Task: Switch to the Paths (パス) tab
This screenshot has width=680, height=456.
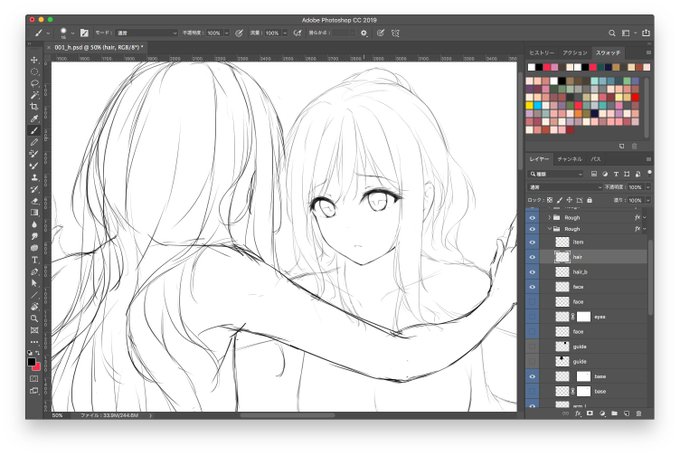Action: (596, 159)
